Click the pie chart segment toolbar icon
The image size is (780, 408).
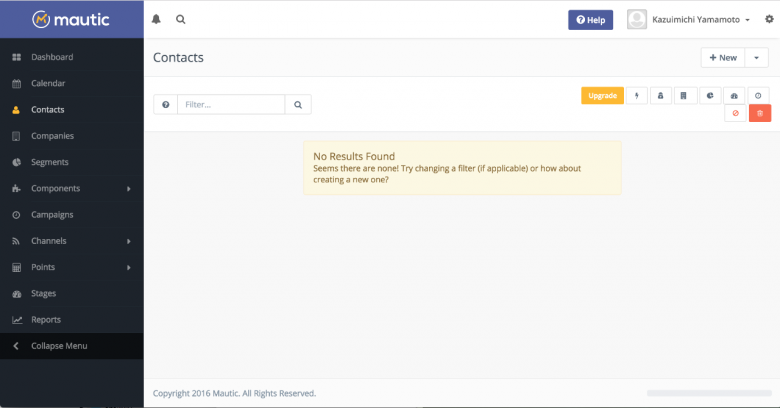(709, 96)
